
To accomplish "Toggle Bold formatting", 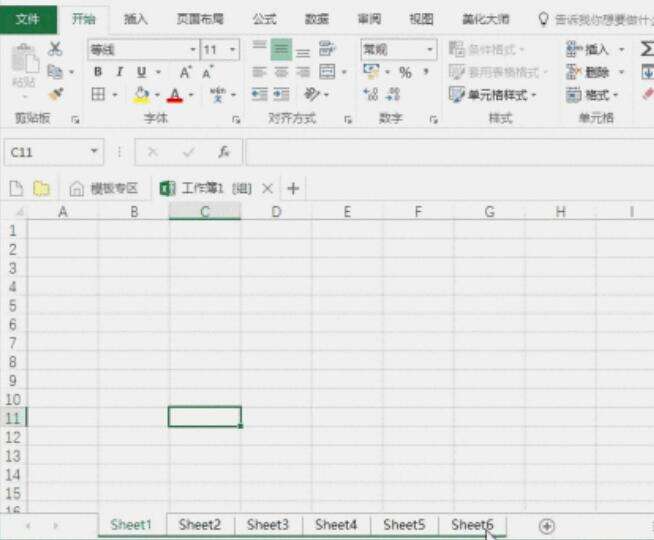I will point(98,72).
